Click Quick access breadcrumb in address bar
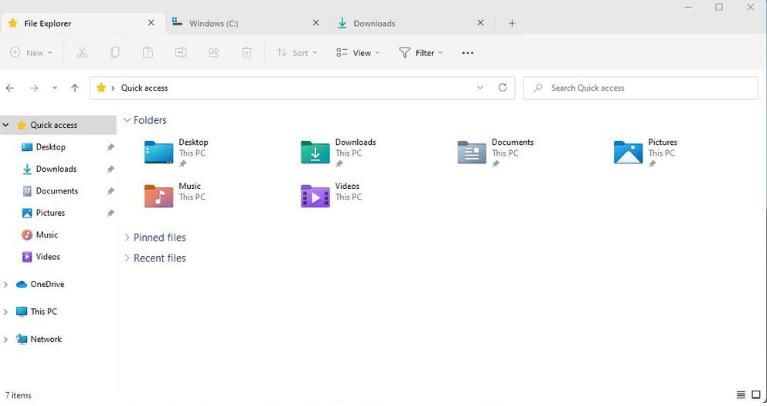767x406 pixels. (x=144, y=88)
